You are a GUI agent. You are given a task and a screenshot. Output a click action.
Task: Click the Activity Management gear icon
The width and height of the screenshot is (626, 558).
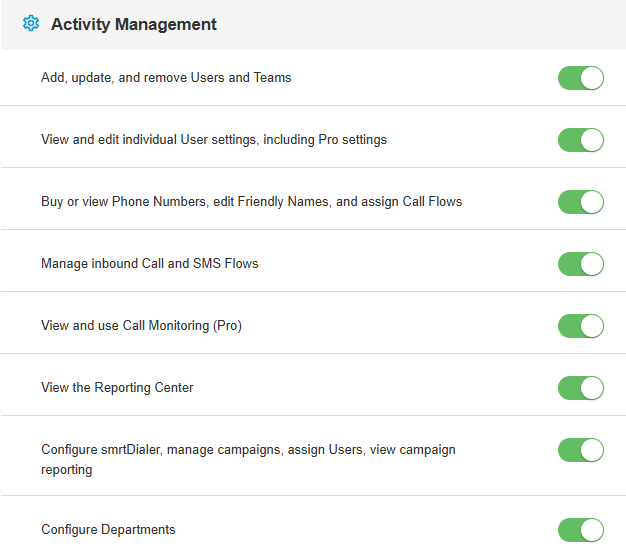tap(30, 24)
